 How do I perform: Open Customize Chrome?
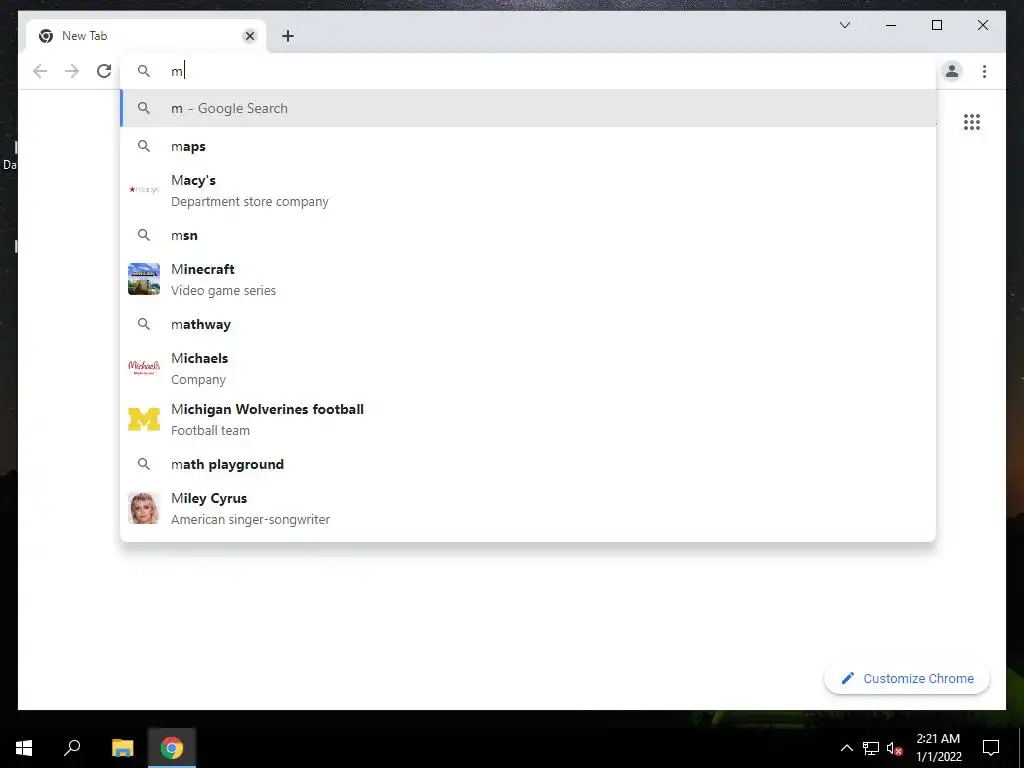click(x=907, y=679)
